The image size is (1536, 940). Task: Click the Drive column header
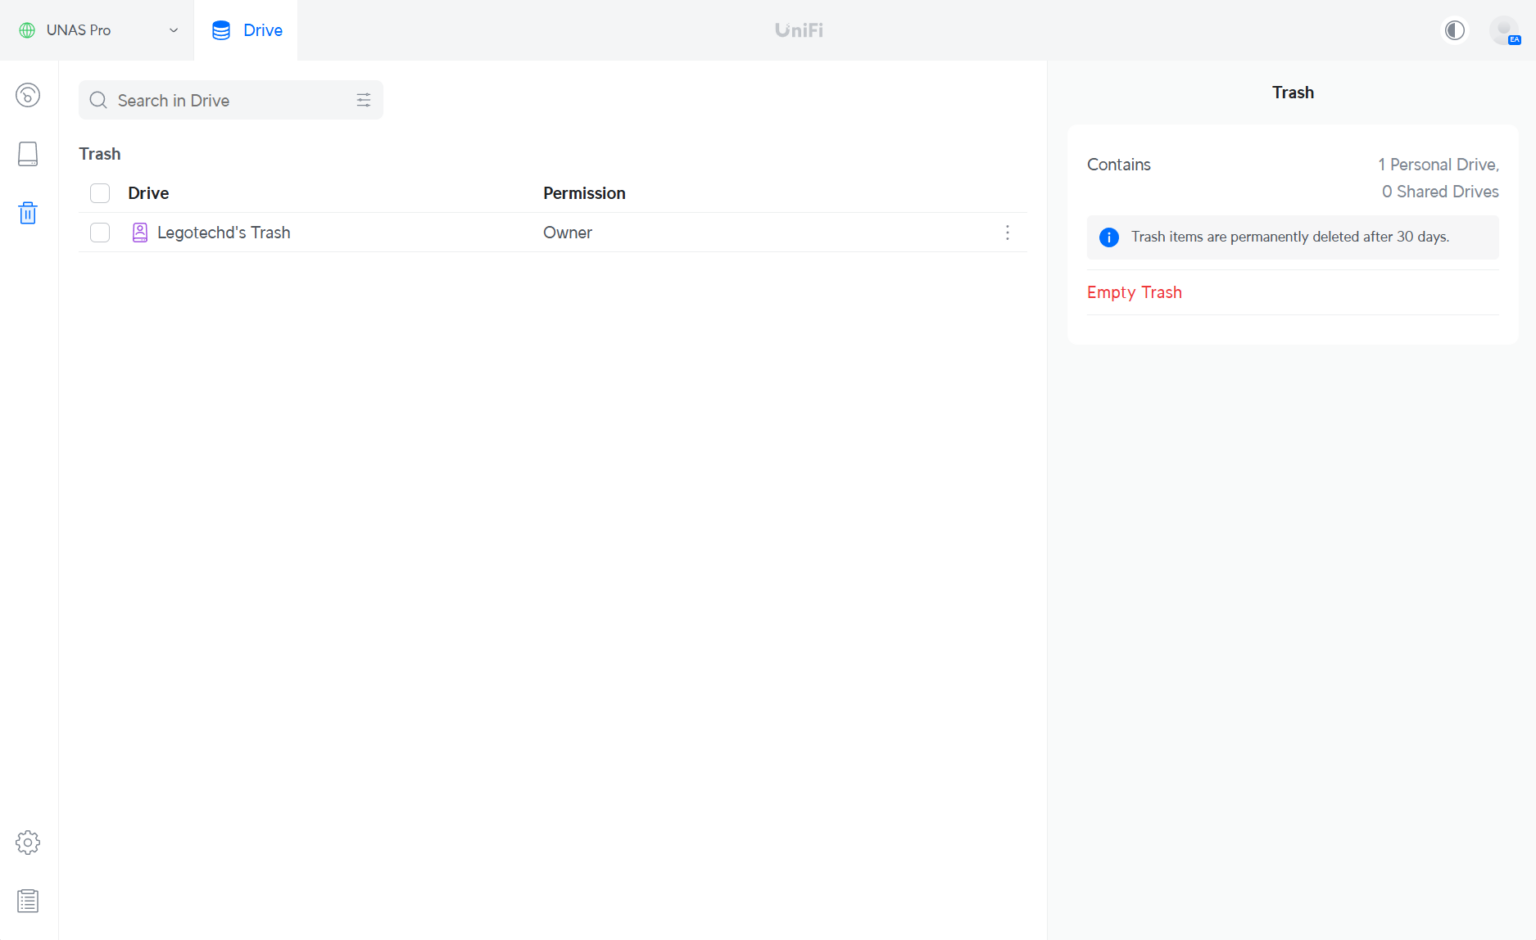[148, 193]
